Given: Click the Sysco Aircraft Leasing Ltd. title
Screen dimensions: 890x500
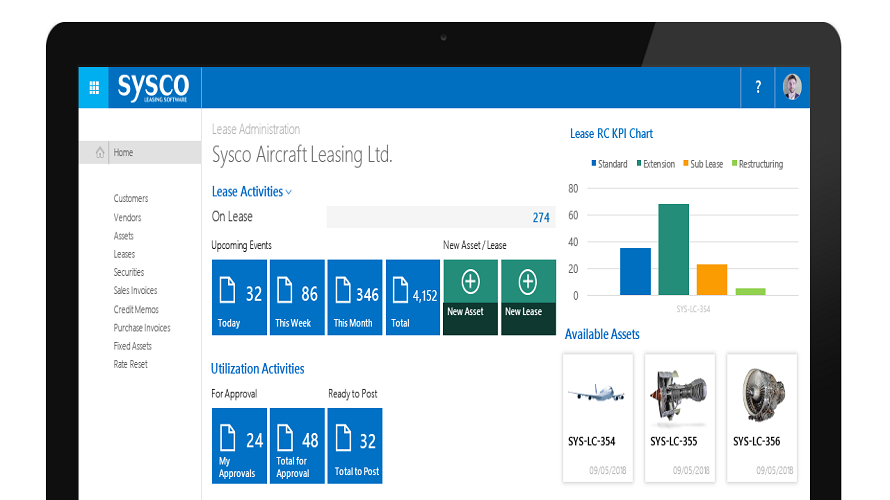Looking at the screenshot, I should coord(302,154).
